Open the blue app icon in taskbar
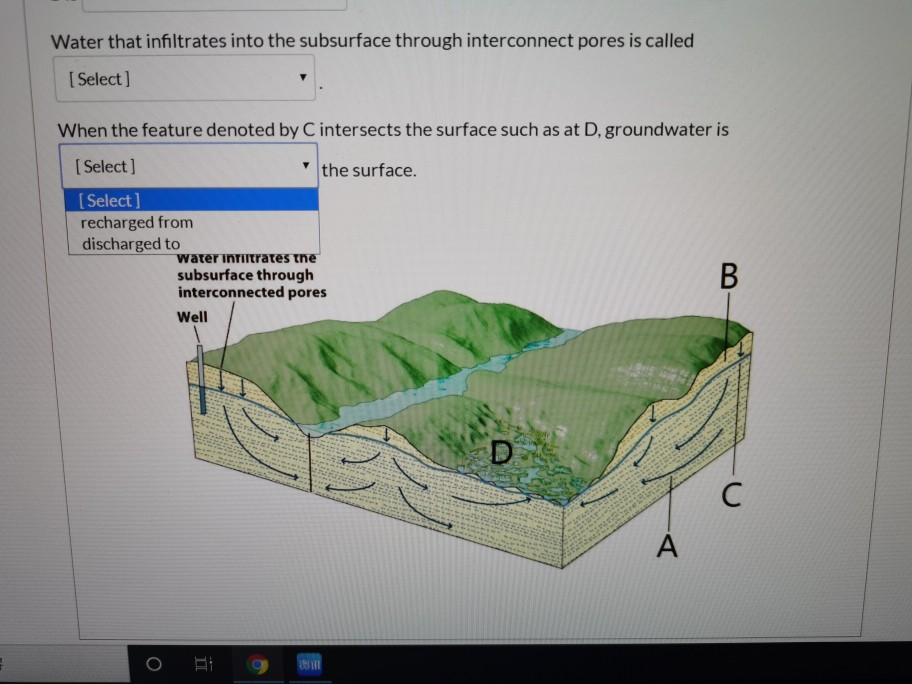The image size is (912, 684). pos(309,664)
